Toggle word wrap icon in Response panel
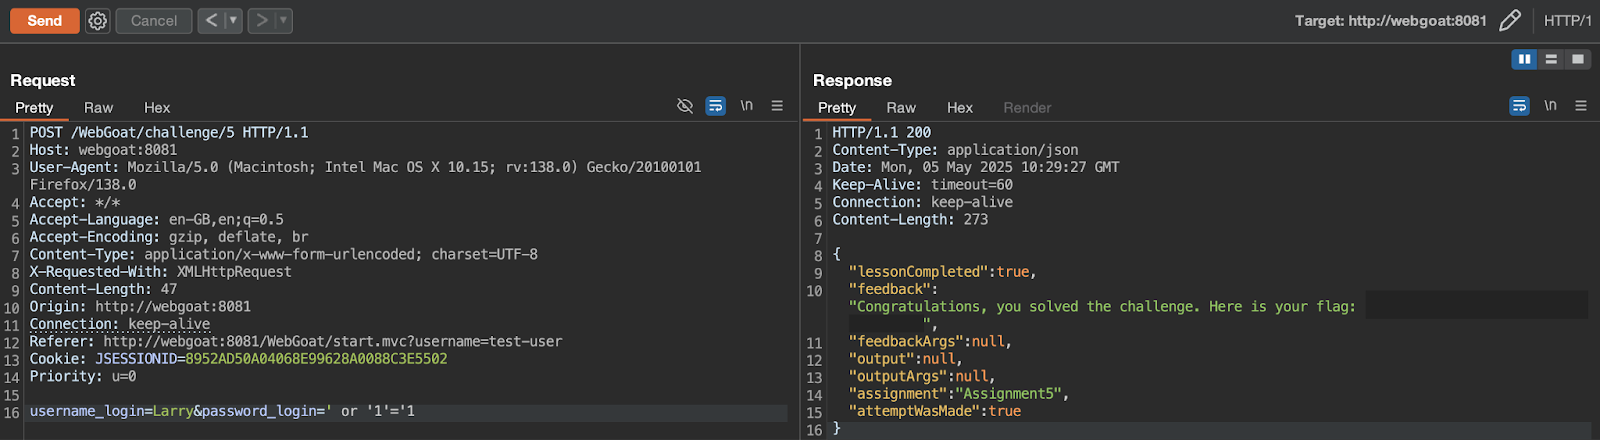Screen dimensions: 1600x440 1519,105
